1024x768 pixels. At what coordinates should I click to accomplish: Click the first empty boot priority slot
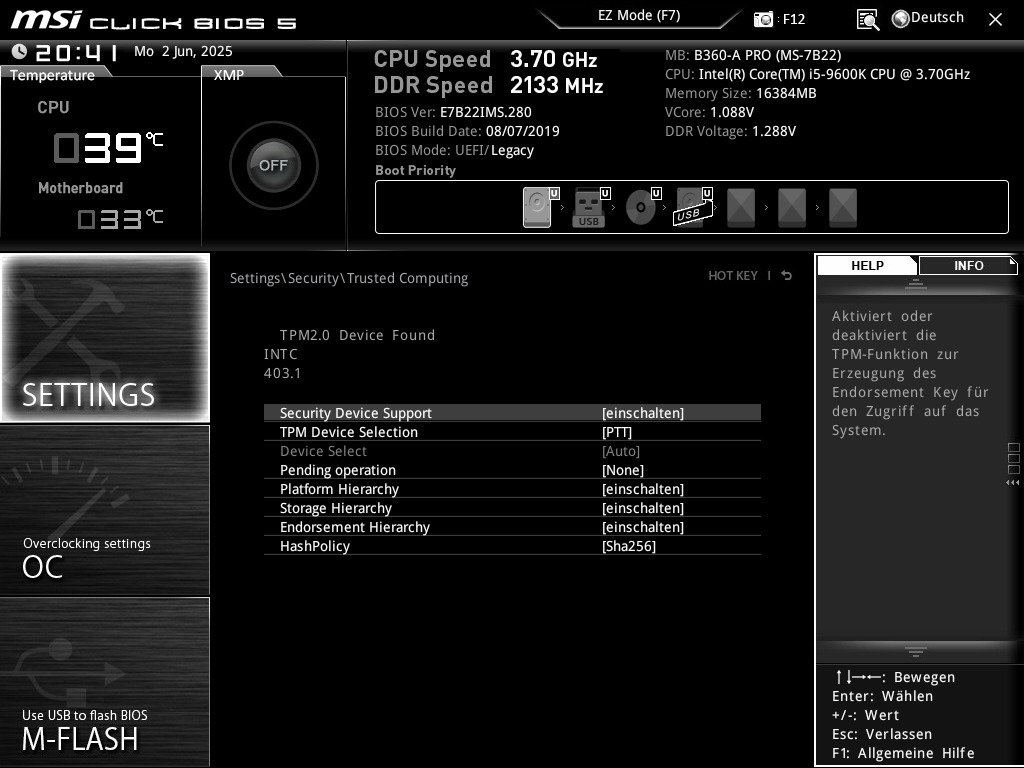(741, 208)
